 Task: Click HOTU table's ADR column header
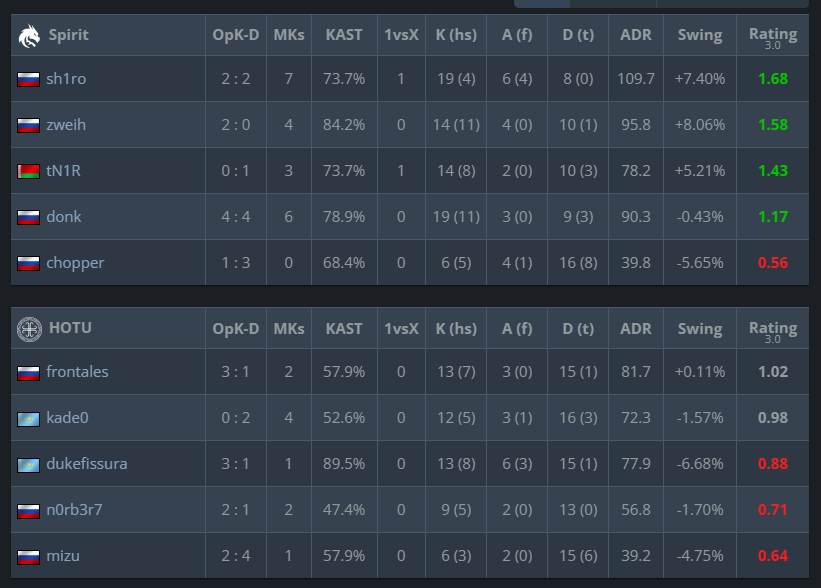pos(636,329)
